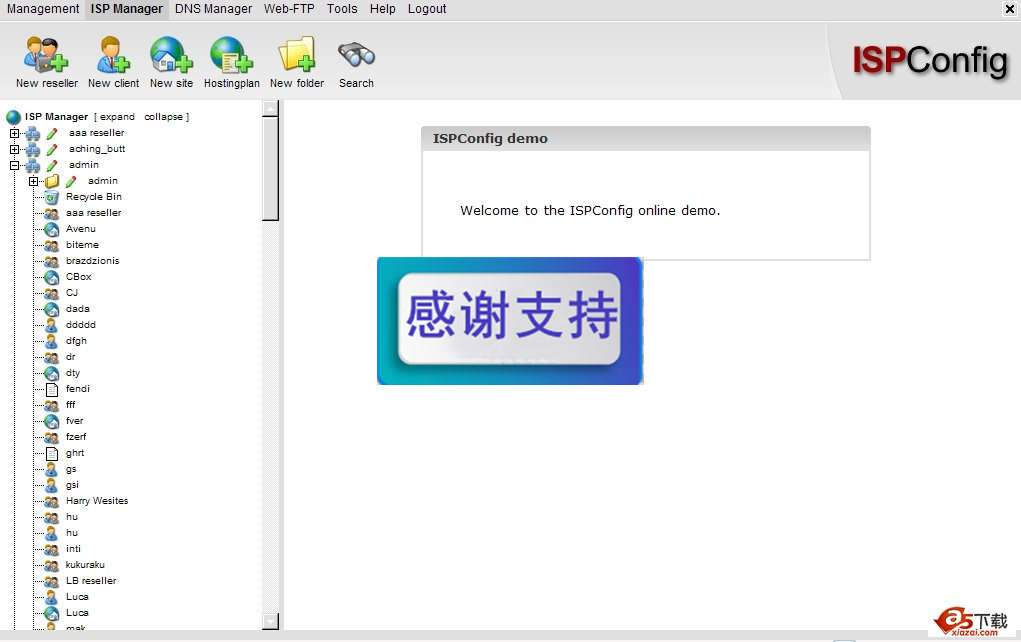Viewport: 1021px width, 642px height.
Task: Open the Help menu
Action: coord(383,9)
